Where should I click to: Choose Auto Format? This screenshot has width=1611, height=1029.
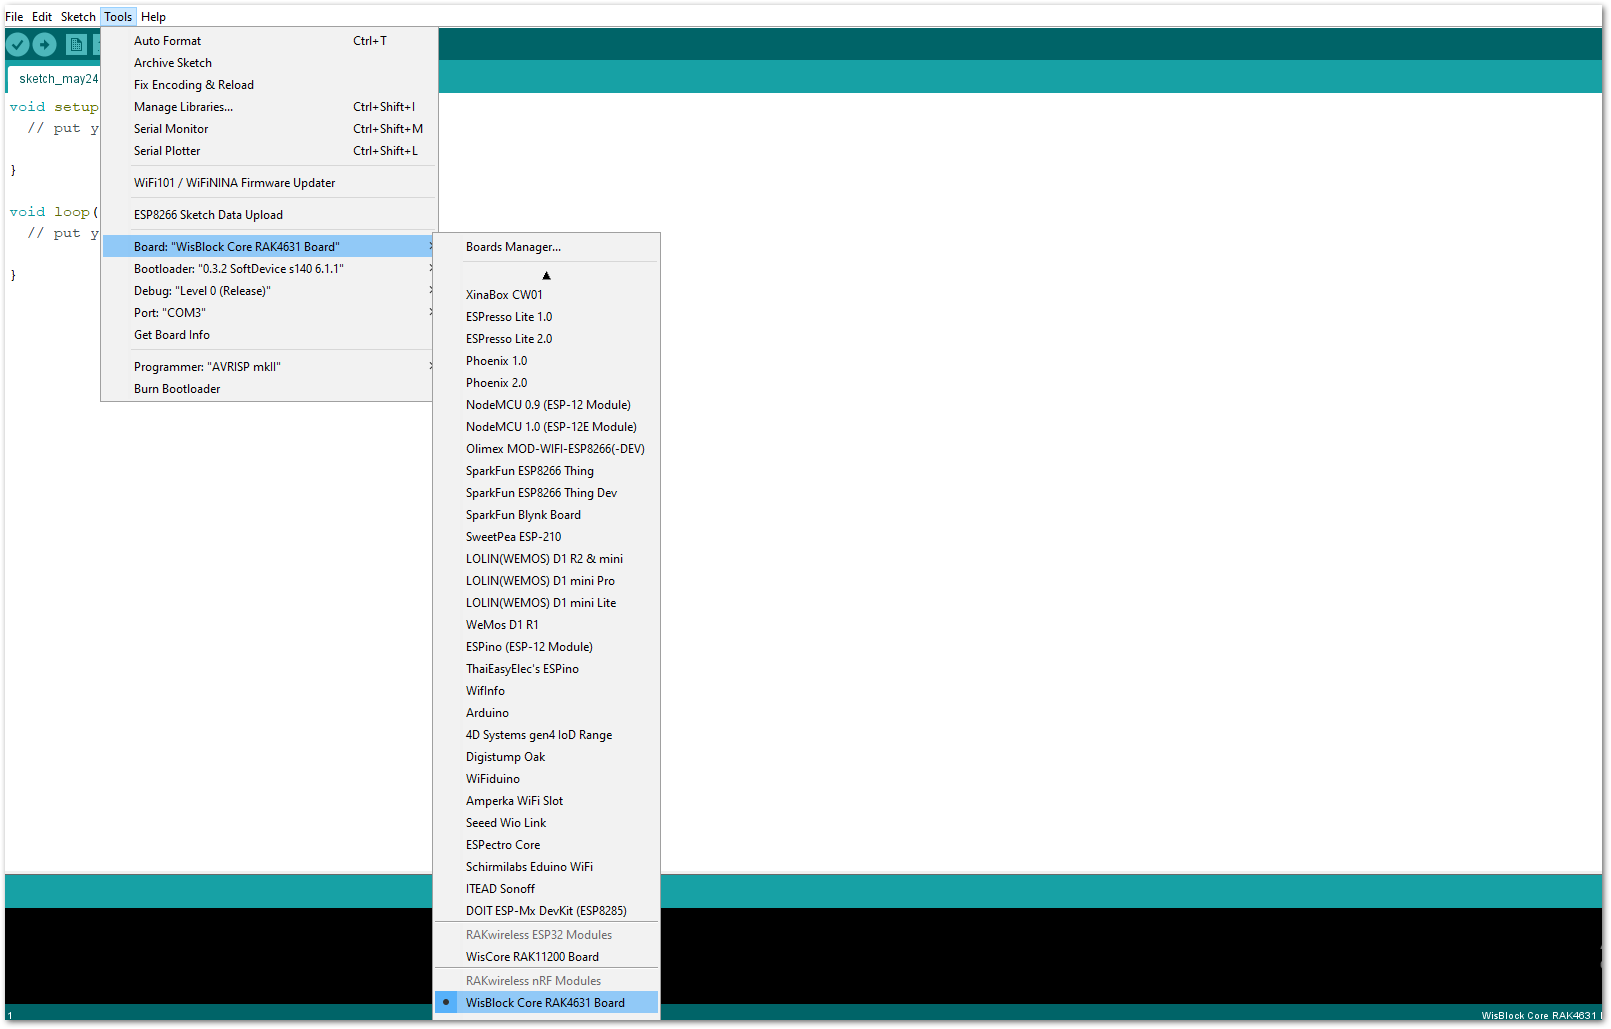[269, 41]
